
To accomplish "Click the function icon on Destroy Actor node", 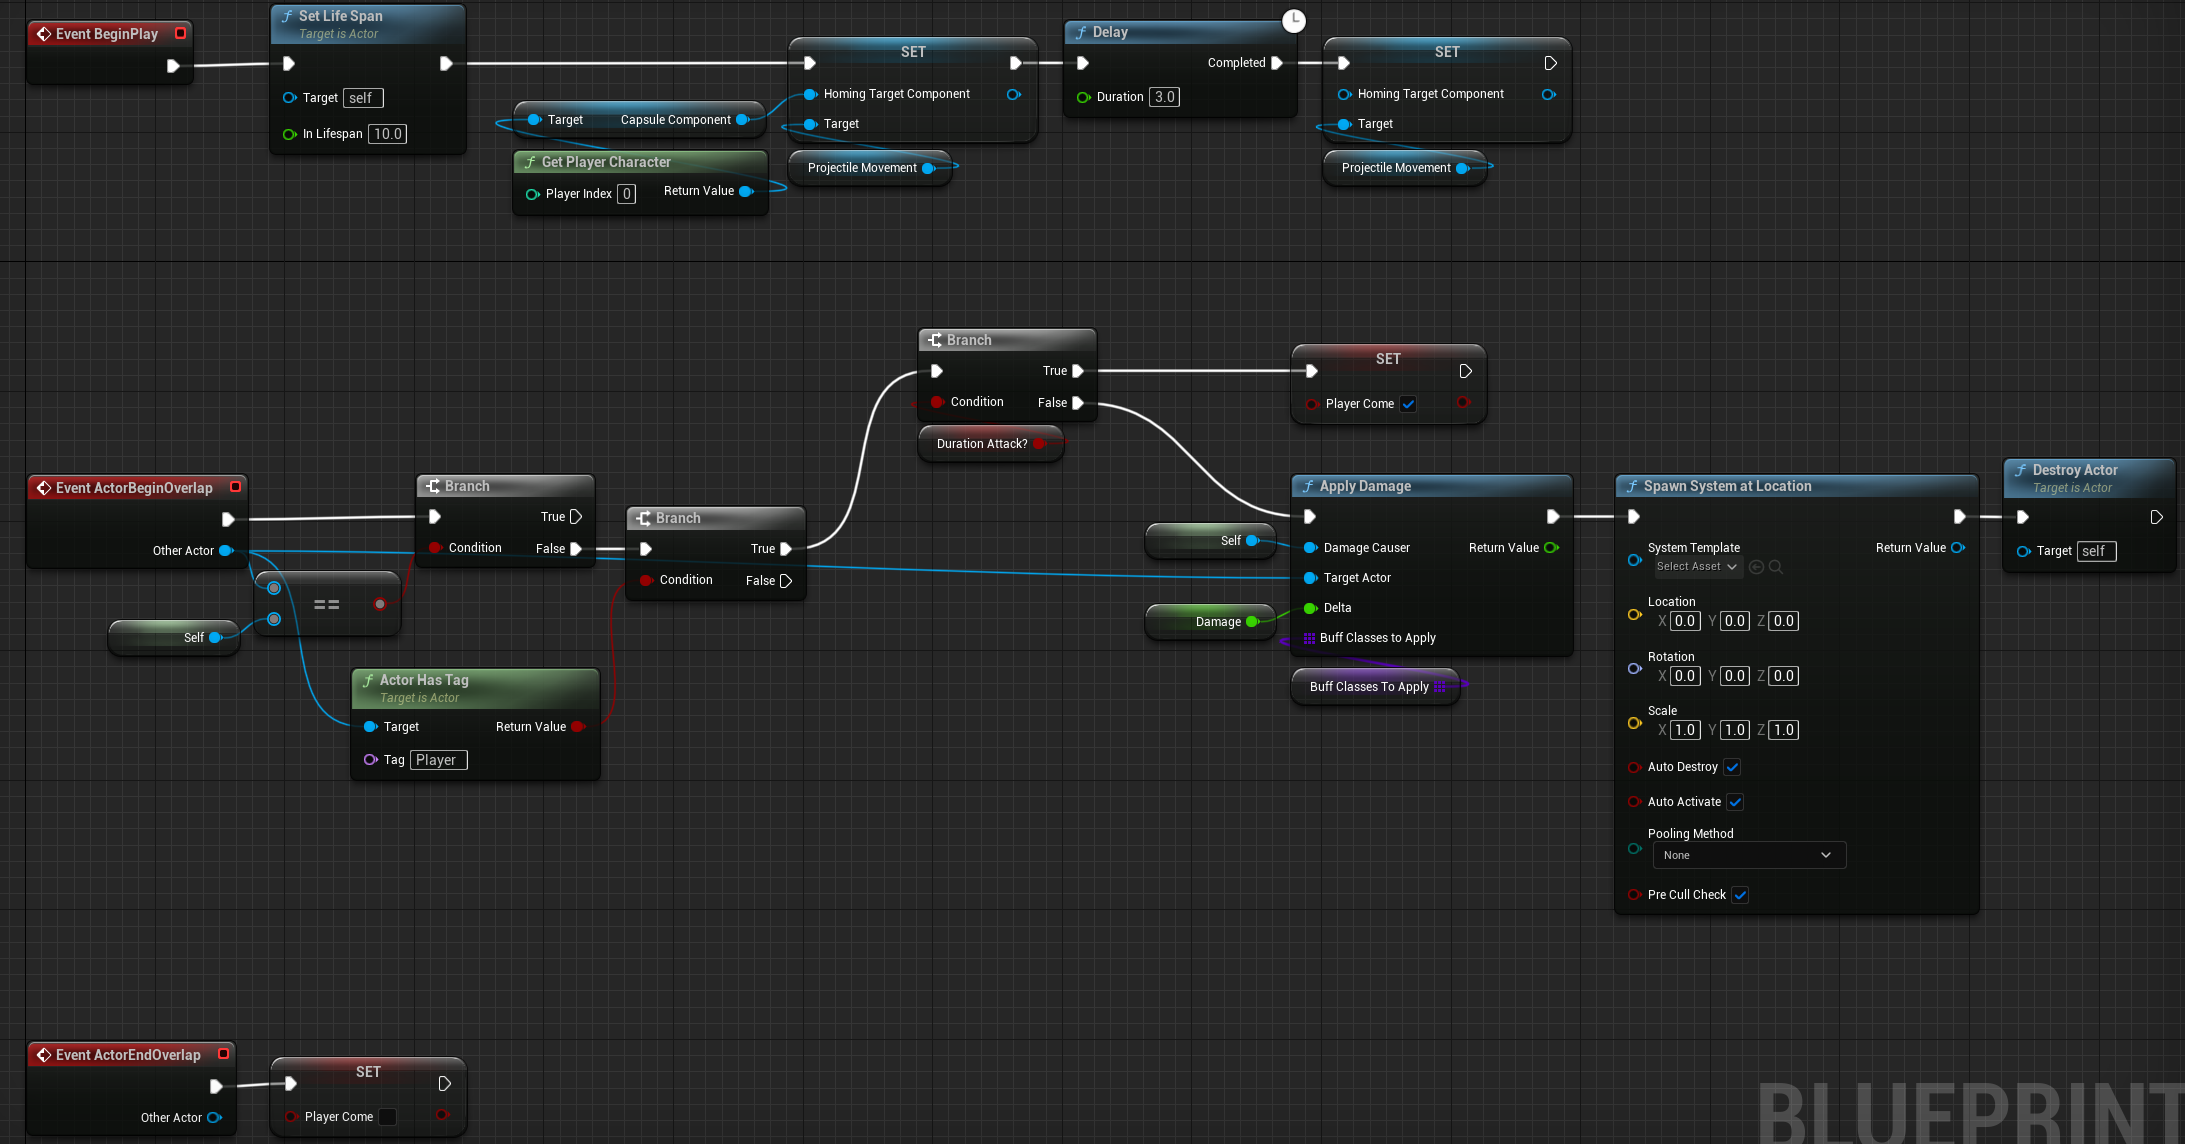I will (2020, 470).
